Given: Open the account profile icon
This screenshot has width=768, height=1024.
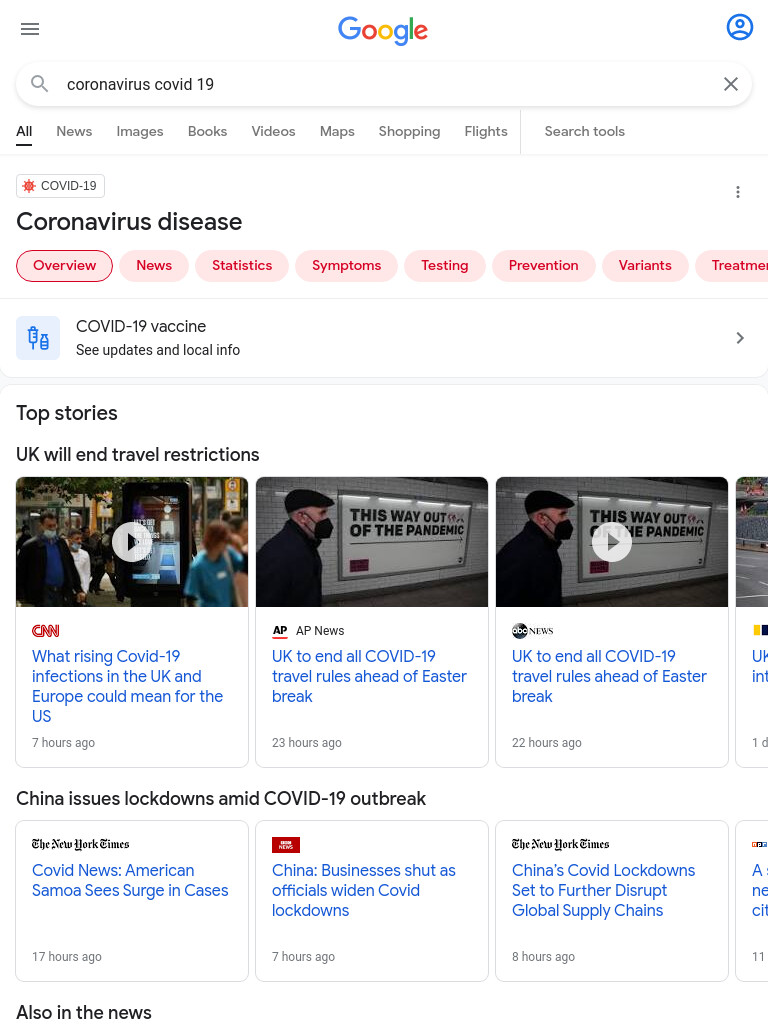Looking at the screenshot, I should point(739,27).
